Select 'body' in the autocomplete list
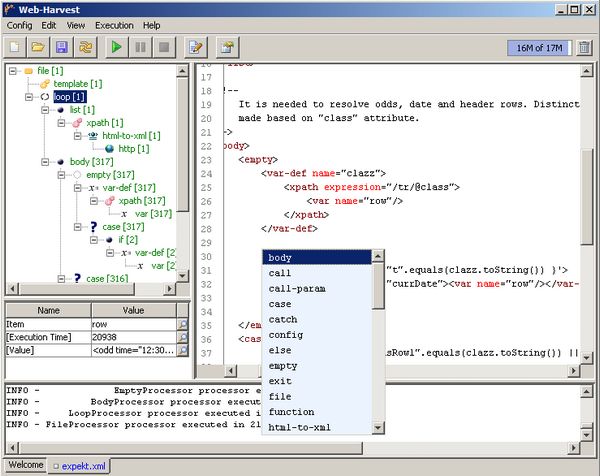Viewport: 600px width, 476px height. tap(317, 258)
